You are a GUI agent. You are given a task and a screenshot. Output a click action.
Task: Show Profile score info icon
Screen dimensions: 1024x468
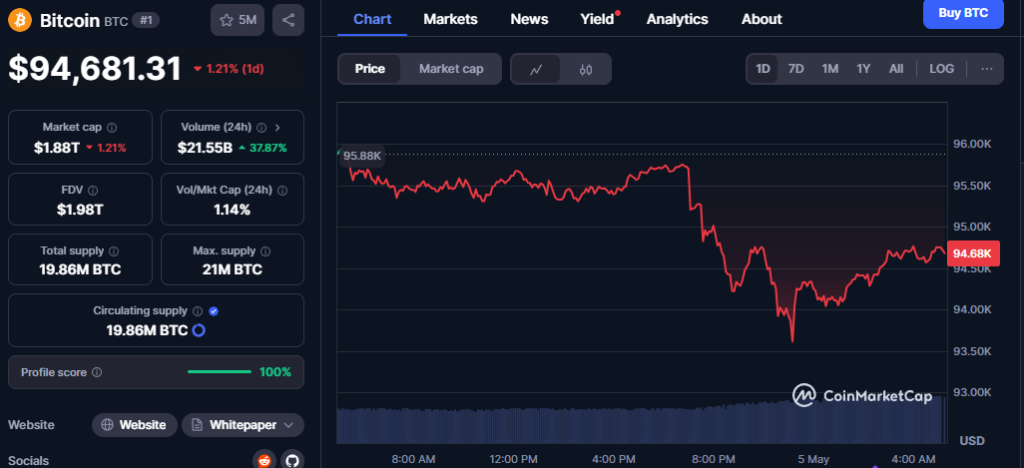pyautogui.click(x=97, y=372)
